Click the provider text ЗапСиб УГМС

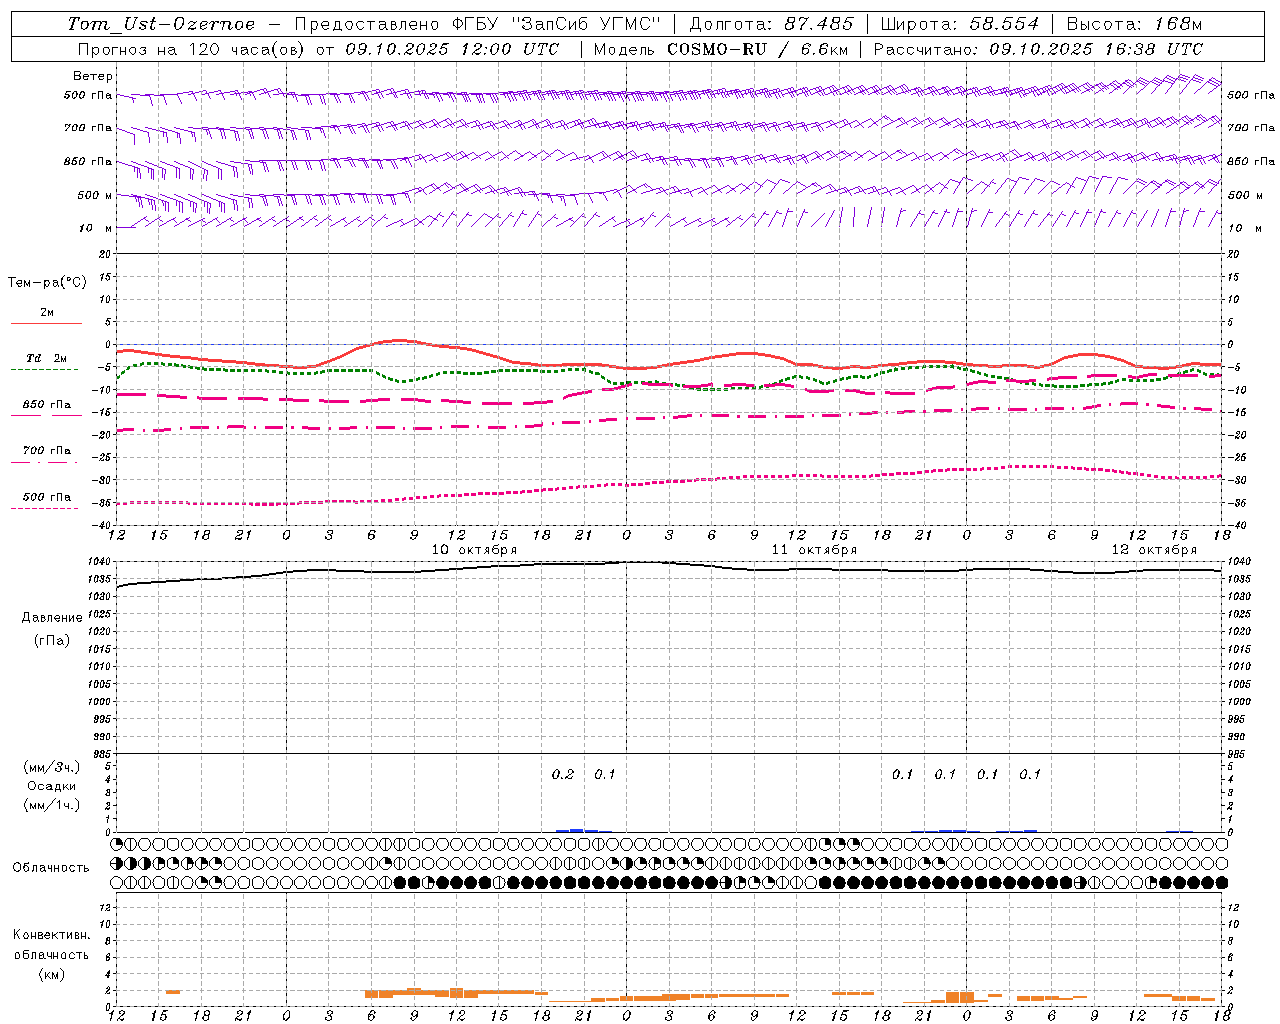pos(587,24)
